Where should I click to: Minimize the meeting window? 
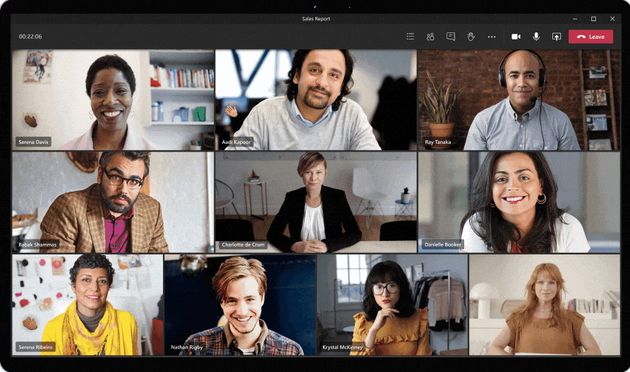click(575, 18)
